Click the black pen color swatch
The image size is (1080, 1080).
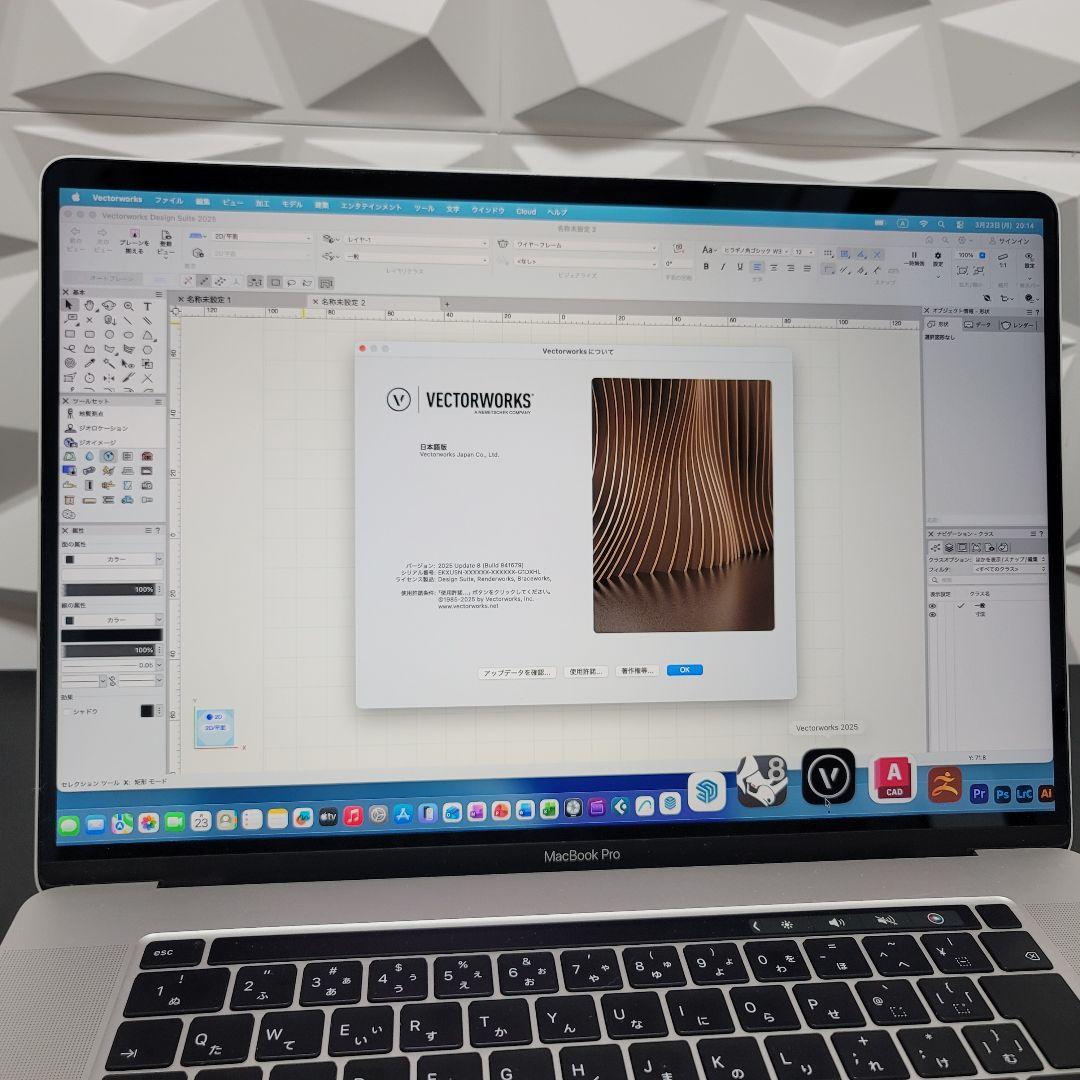tap(112, 635)
